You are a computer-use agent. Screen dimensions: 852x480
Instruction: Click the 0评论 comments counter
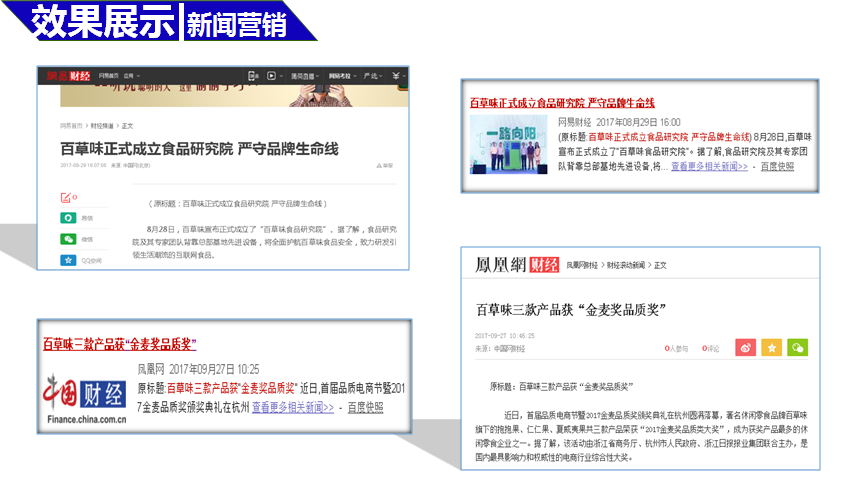tap(710, 348)
